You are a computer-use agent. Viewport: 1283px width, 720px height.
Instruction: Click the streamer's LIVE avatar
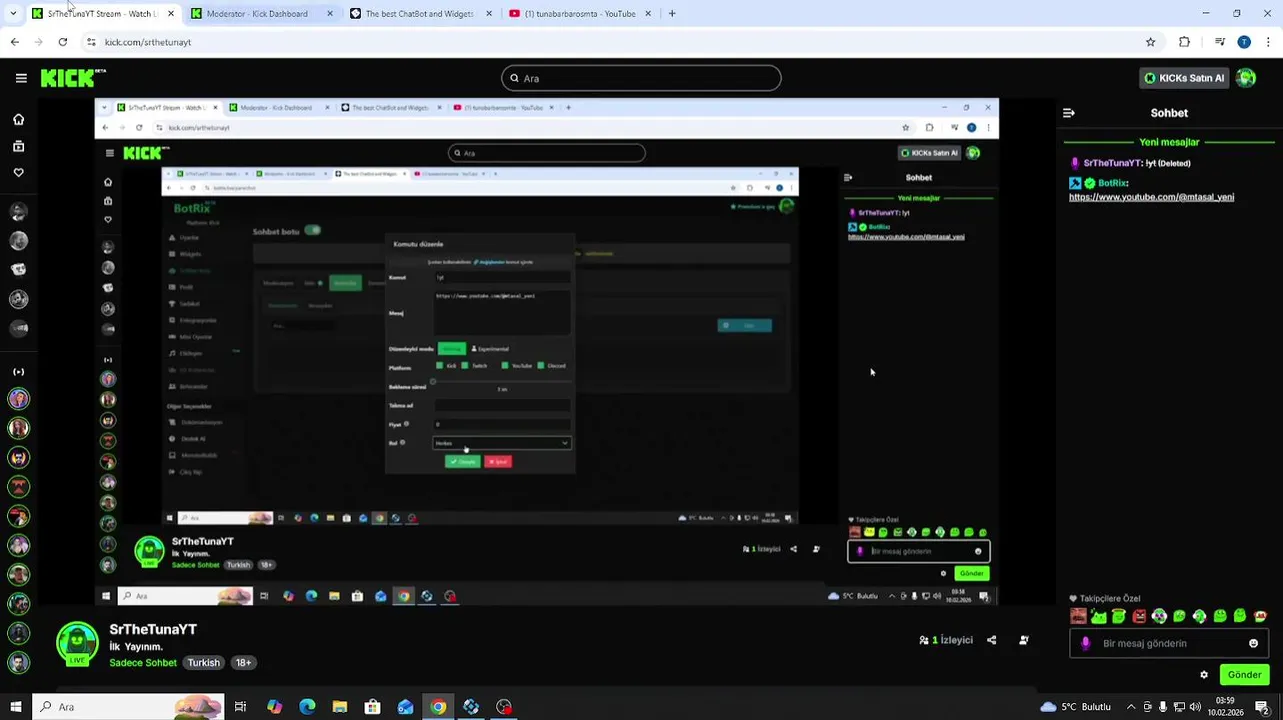click(77, 644)
